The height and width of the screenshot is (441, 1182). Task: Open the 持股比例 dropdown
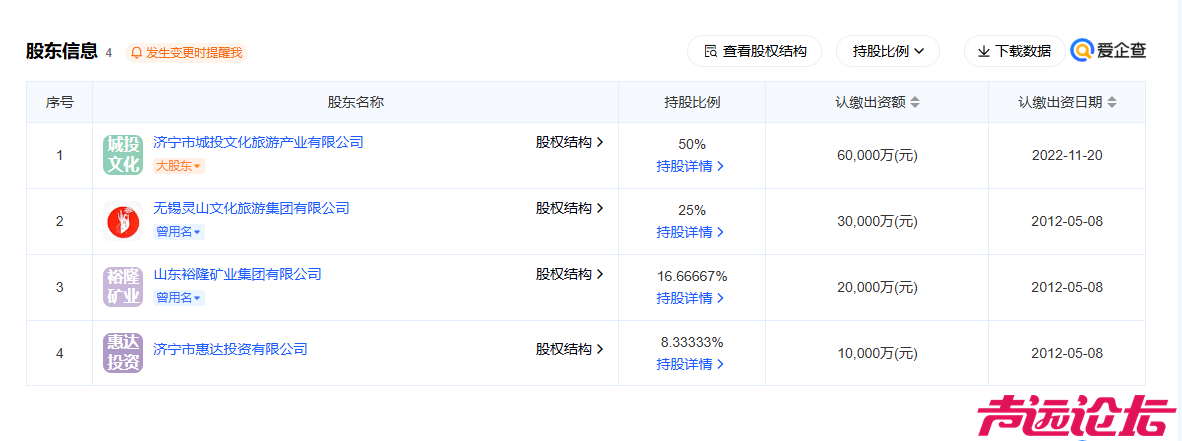coord(888,51)
